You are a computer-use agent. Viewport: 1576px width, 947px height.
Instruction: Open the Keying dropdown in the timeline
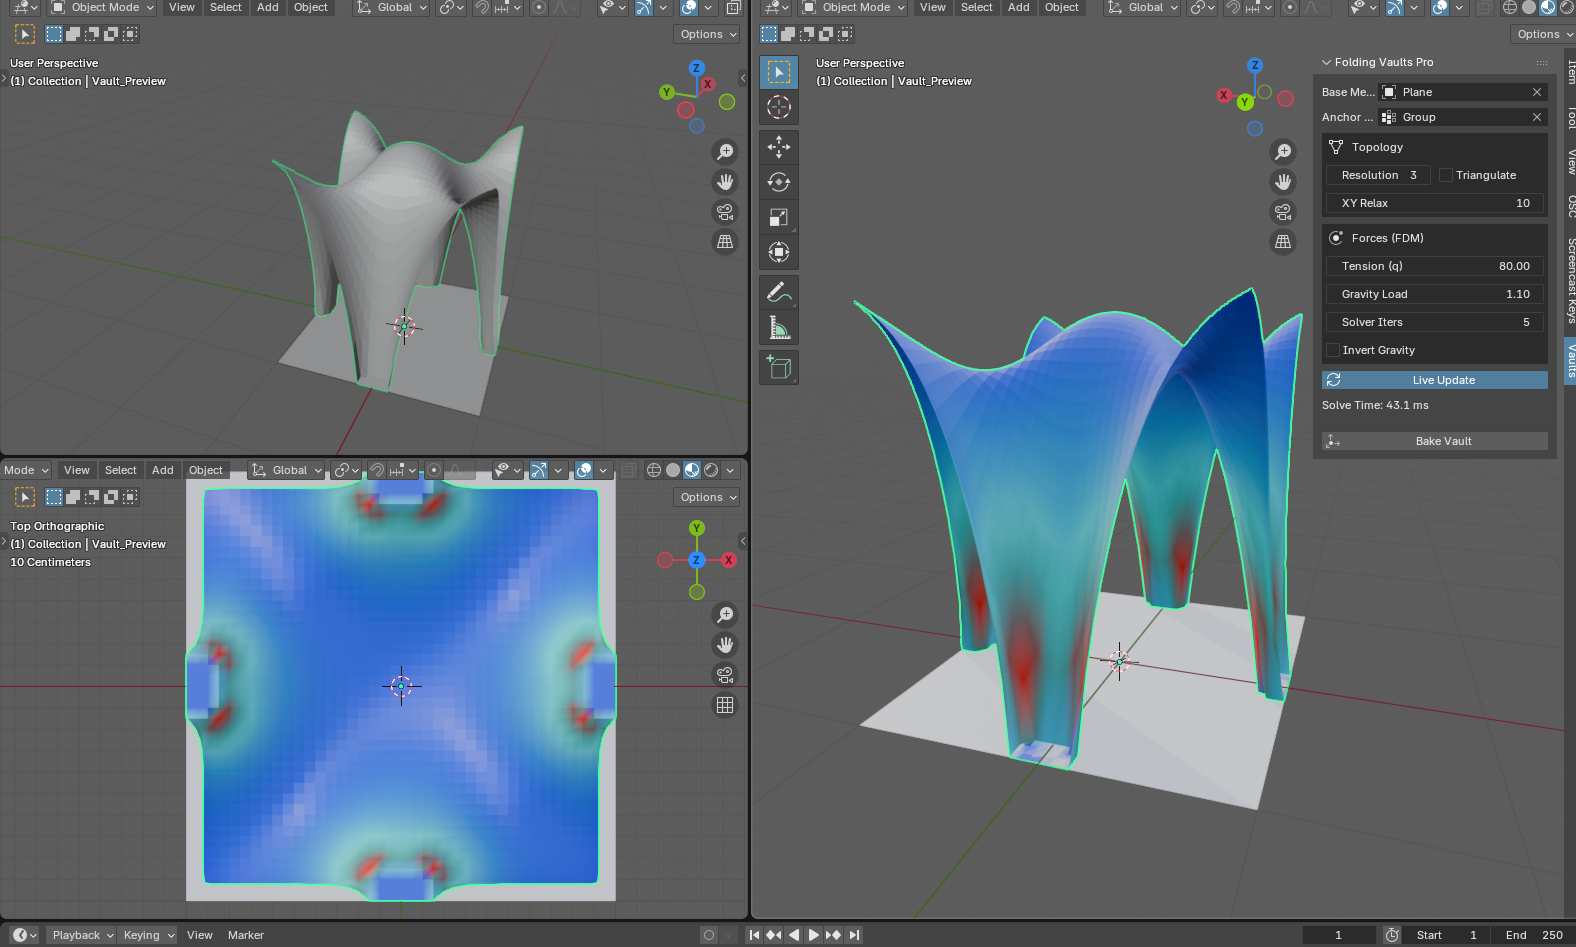[148, 935]
